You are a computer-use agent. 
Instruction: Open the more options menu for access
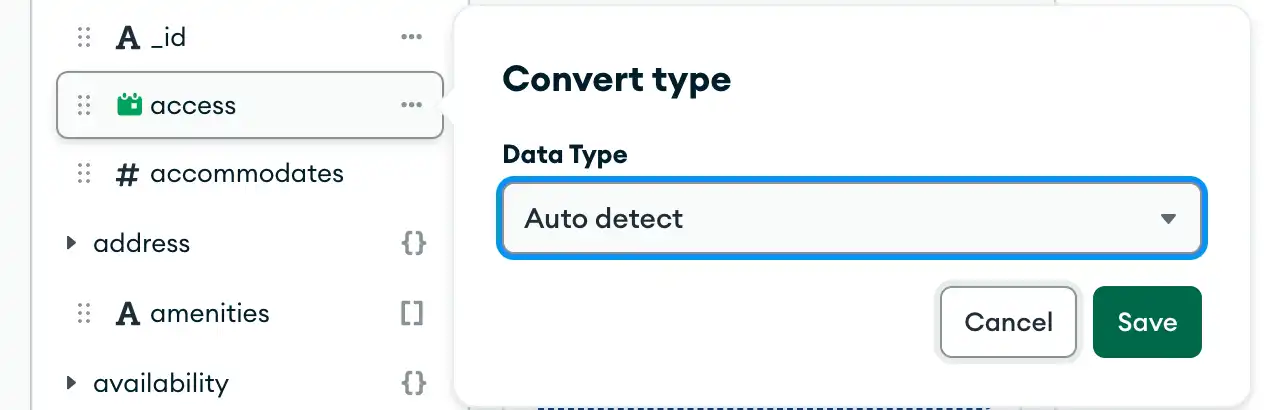tap(411, 105)
